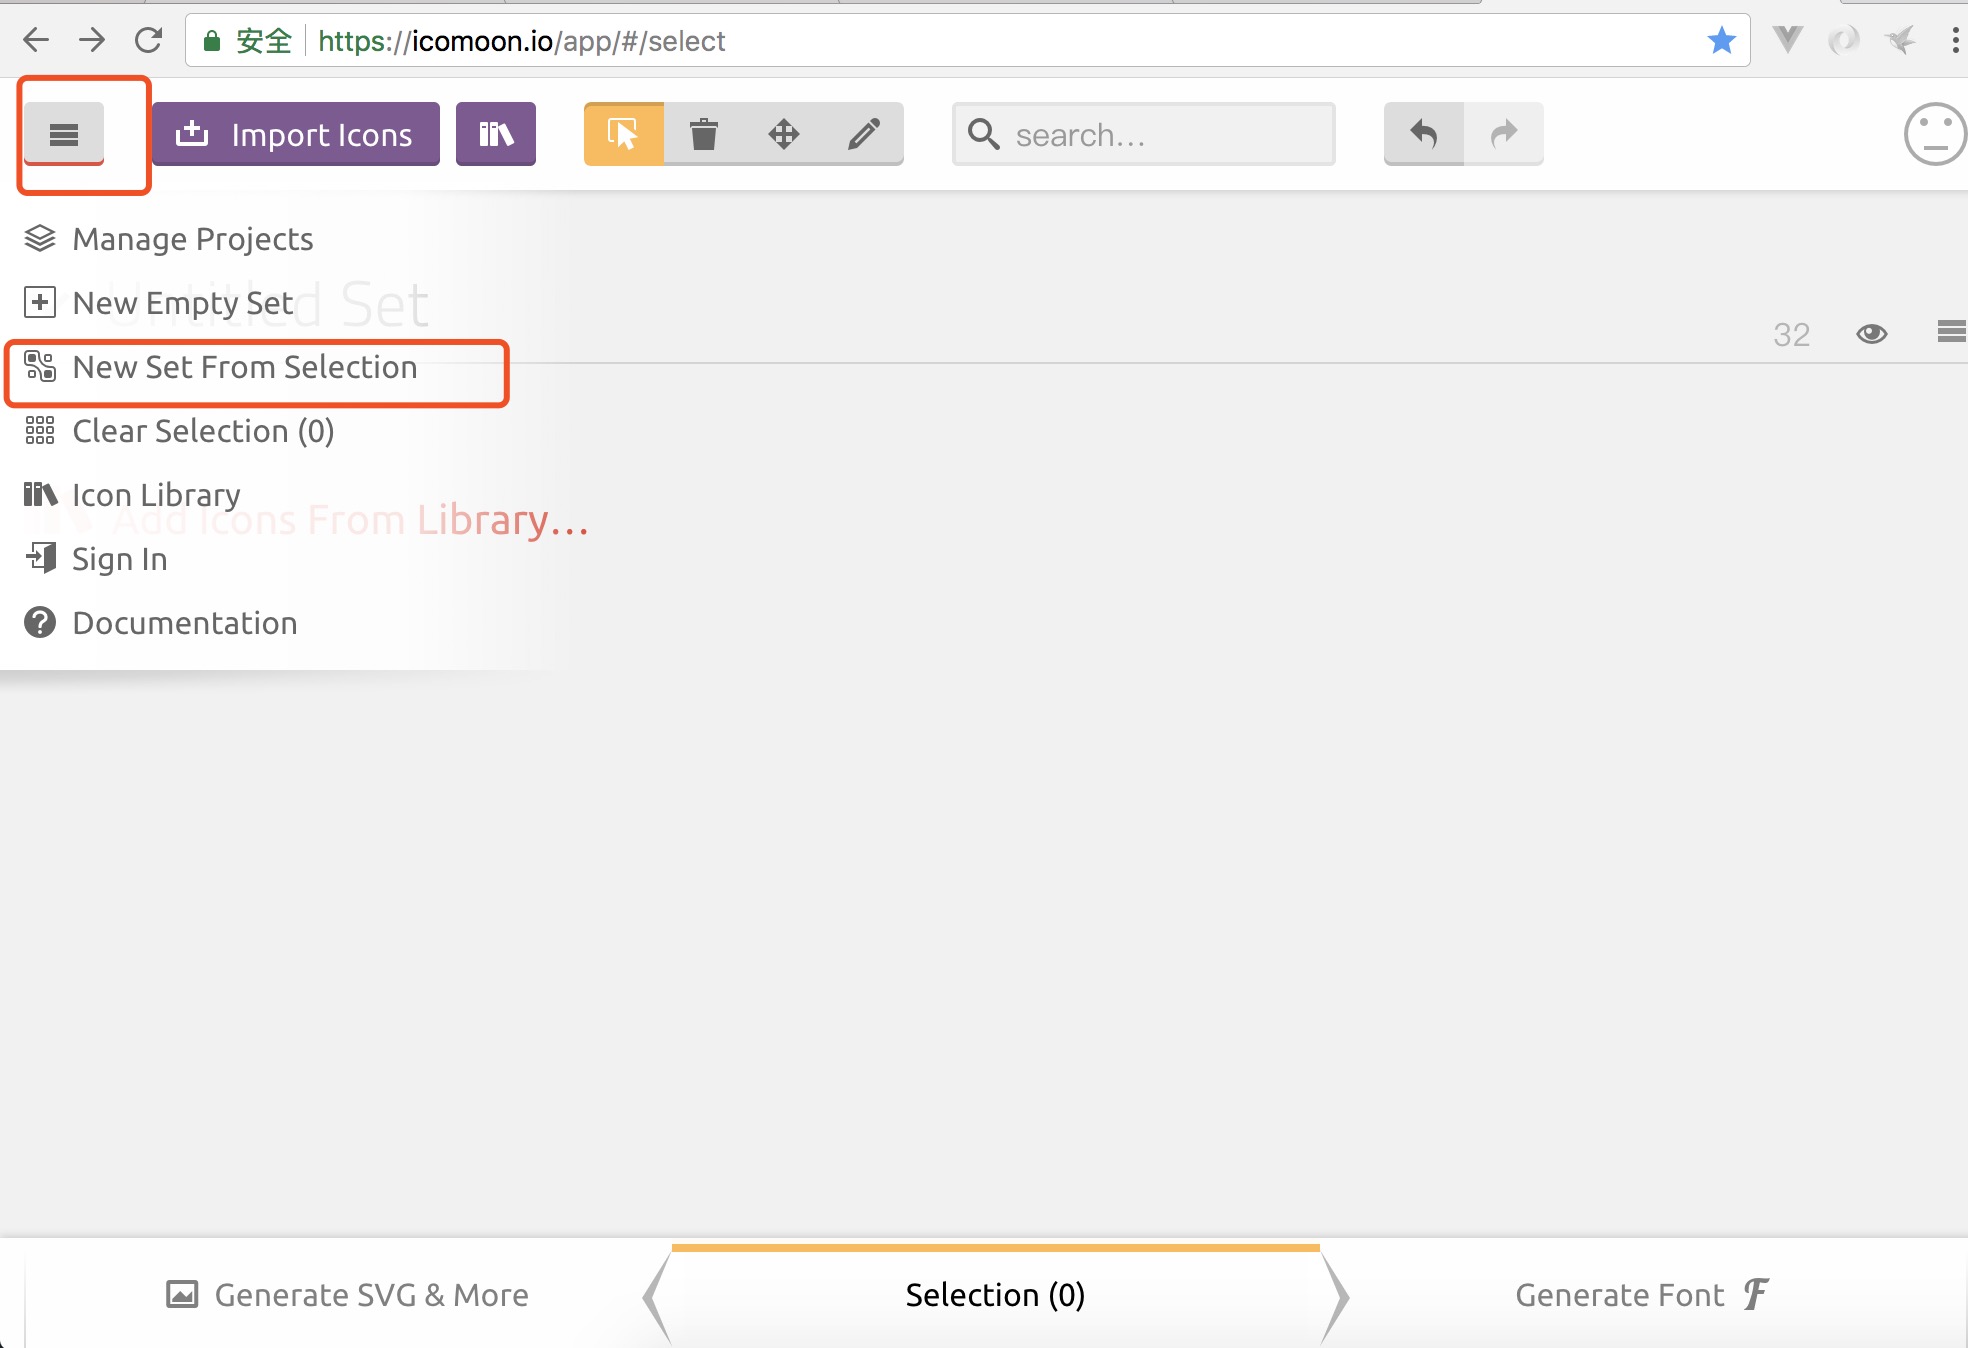Choose Clear Selection (0)
1968x1348 pixels.
[179, 431]
